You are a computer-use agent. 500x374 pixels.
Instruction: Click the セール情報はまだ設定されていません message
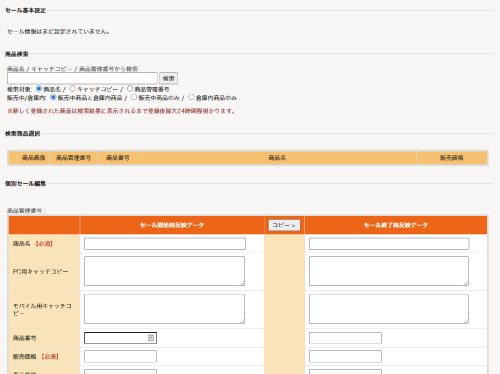[58, 32]
